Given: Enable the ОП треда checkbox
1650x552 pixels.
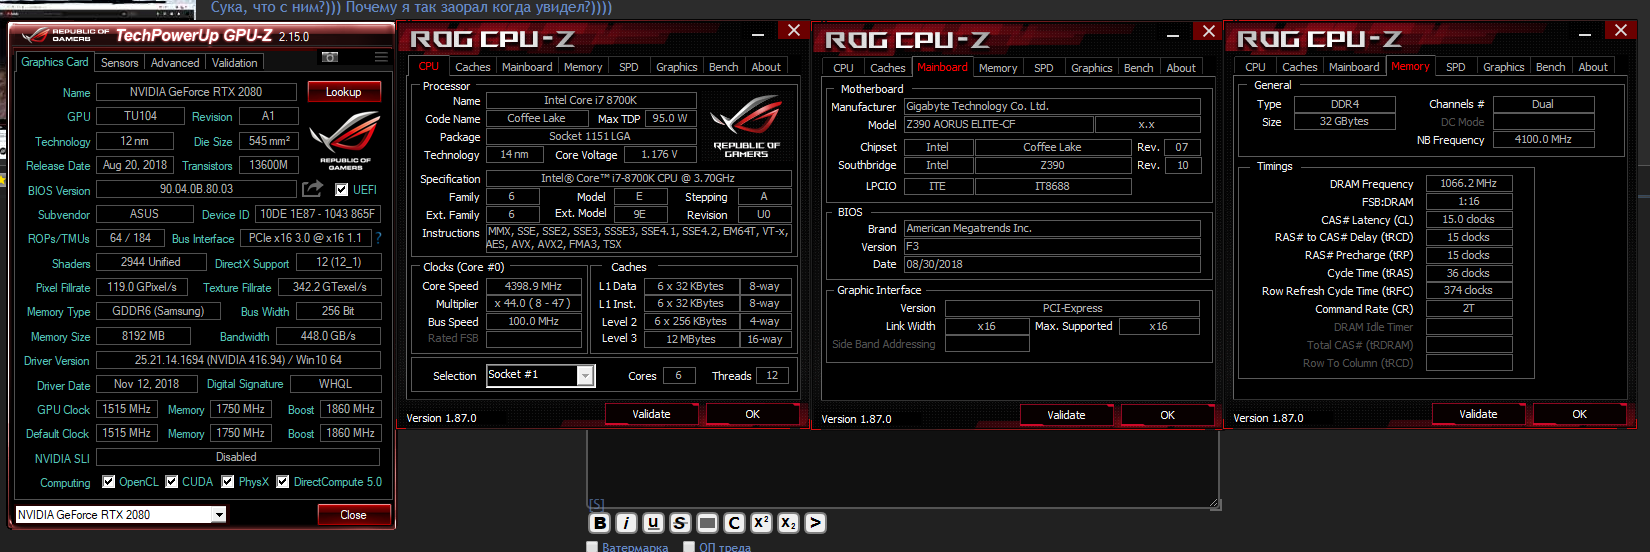Looking at the screenshot, I should (689, 546).
